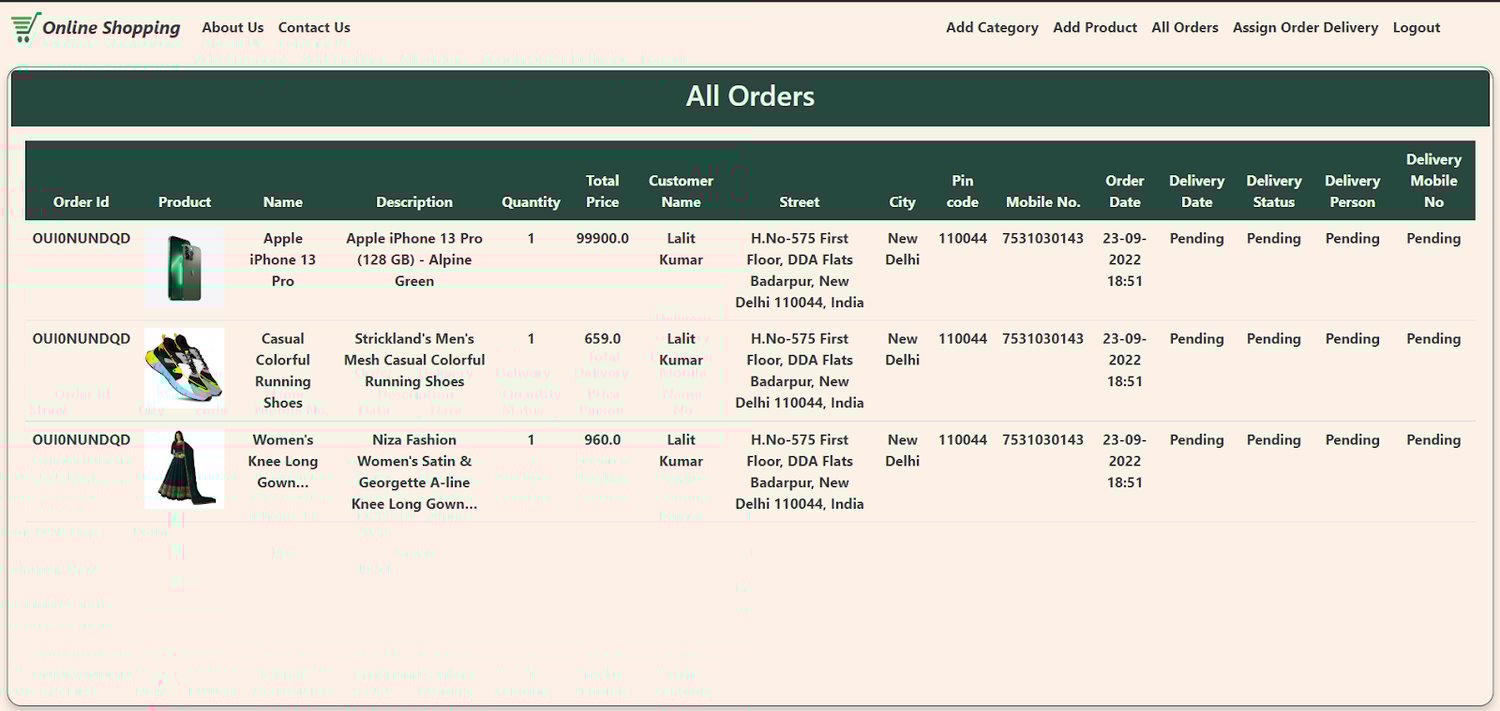Viewport: 1500px width, 711px height.
Task: Select the Pending delivery status of first order
Action: click(1274, 238)
